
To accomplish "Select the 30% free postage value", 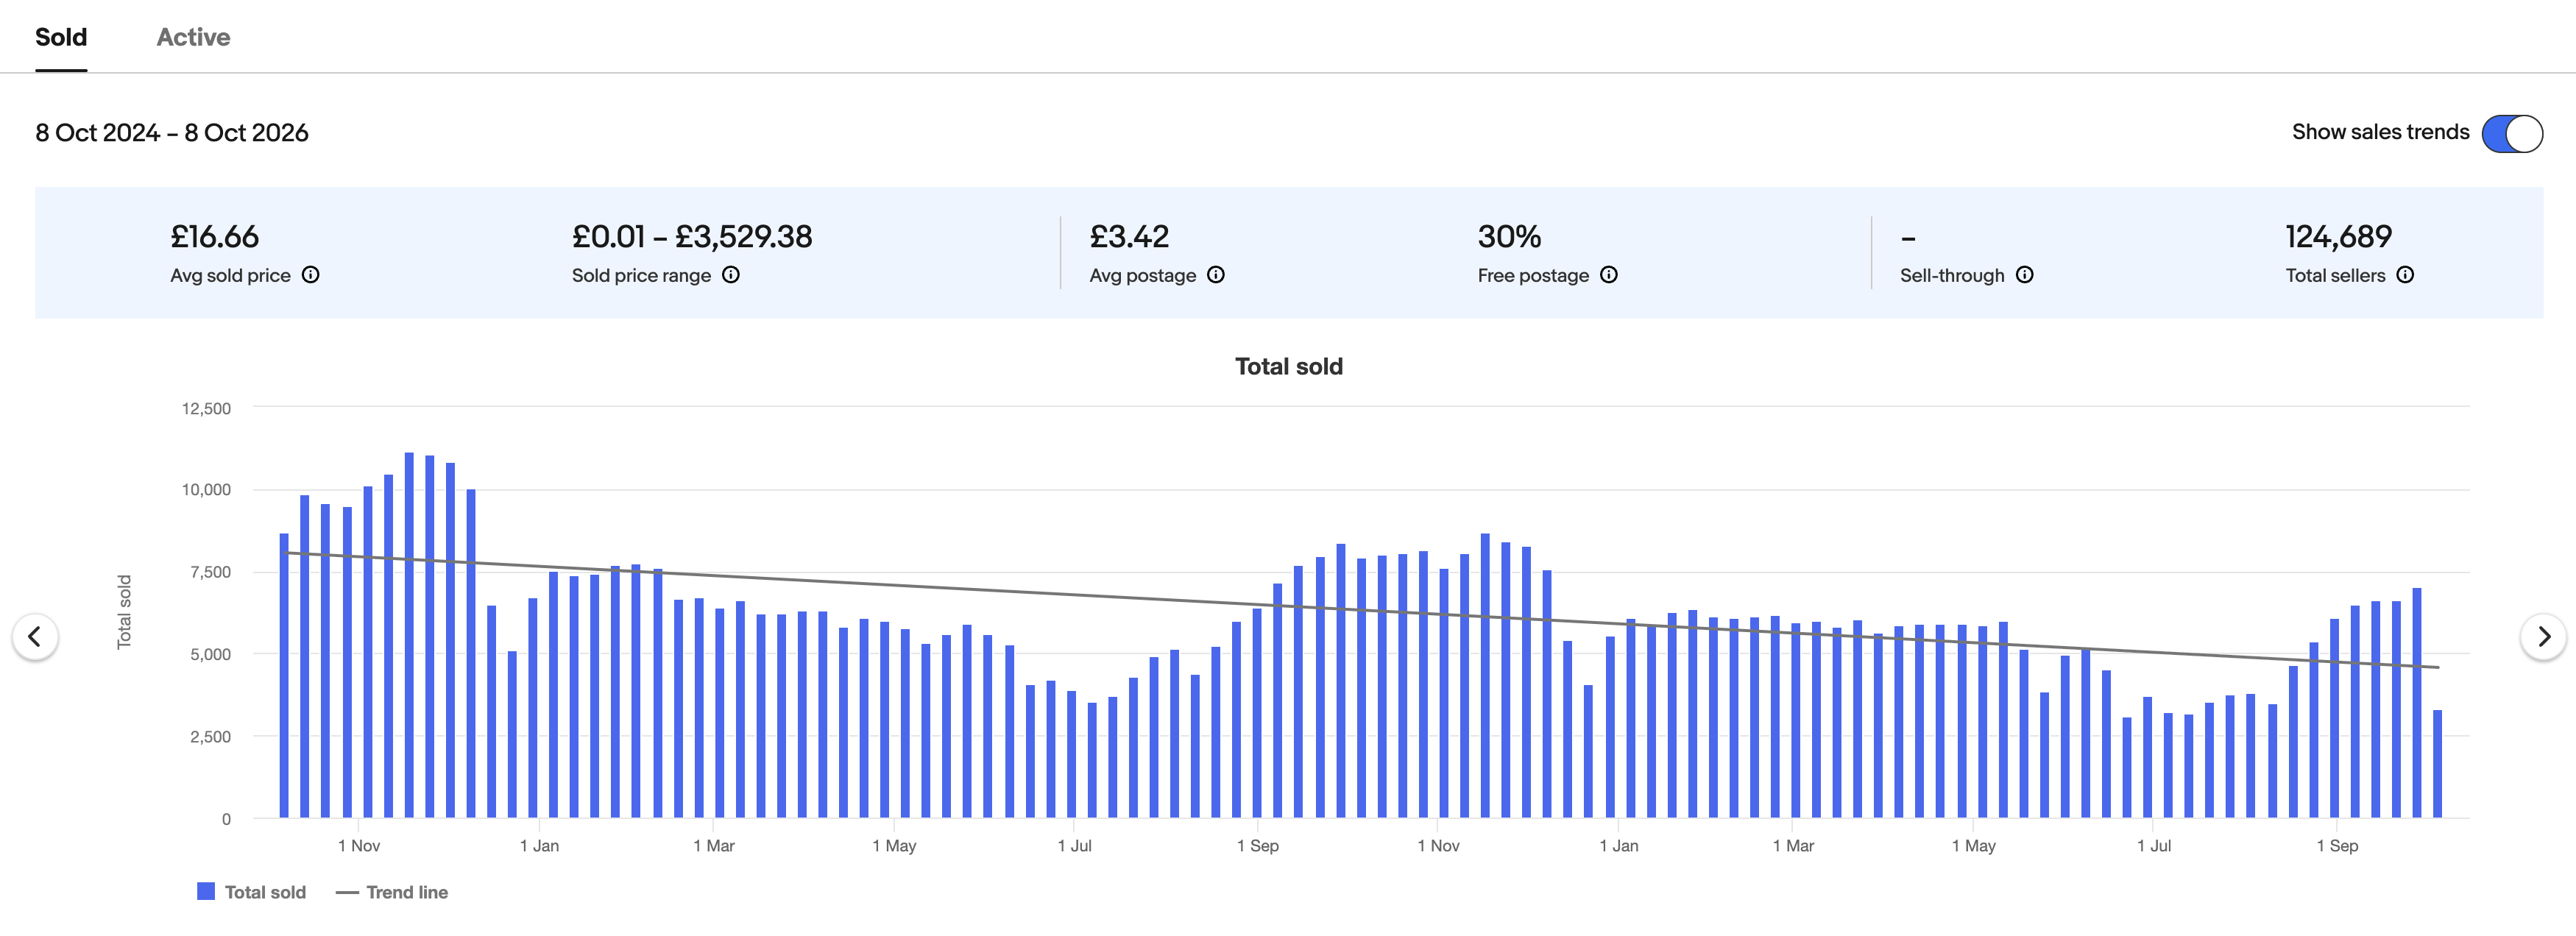I will pyautogui.click(x=1509, y=237).
